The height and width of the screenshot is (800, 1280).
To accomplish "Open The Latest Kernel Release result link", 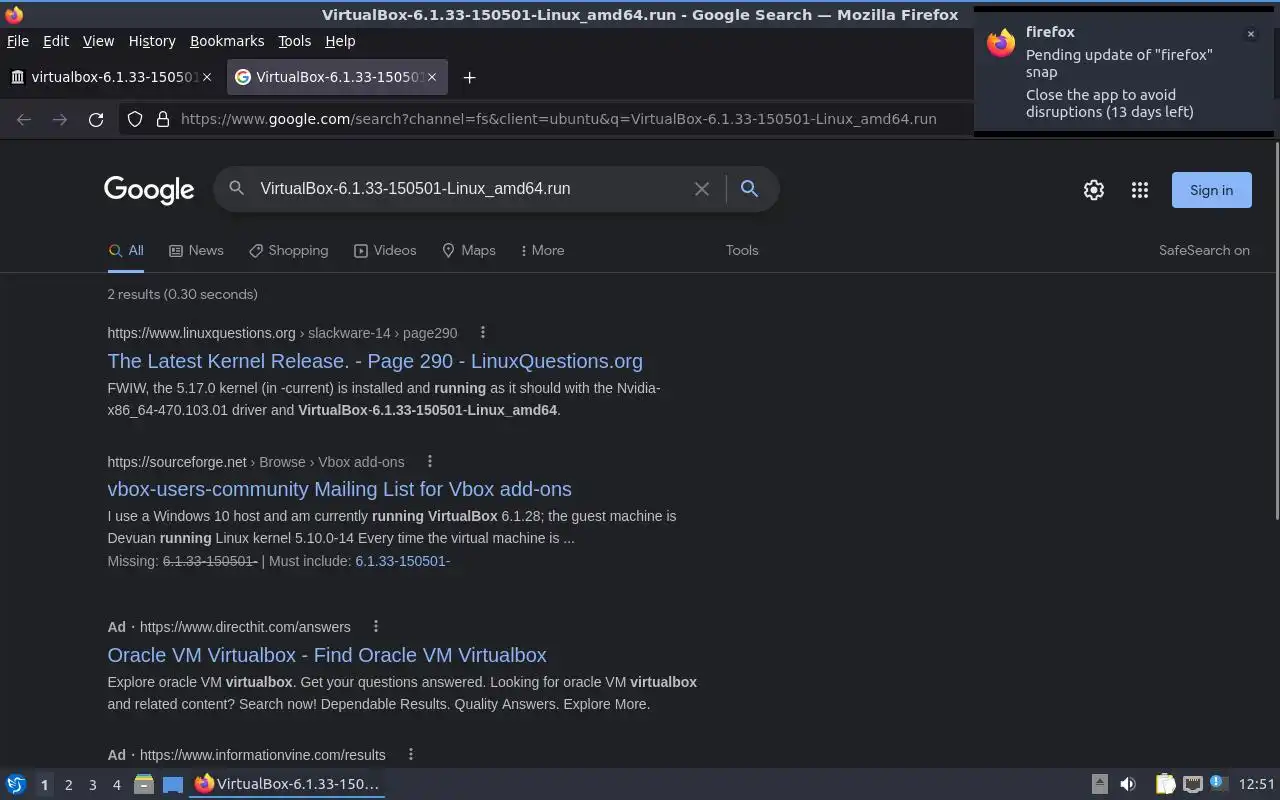I will (375, 361).
